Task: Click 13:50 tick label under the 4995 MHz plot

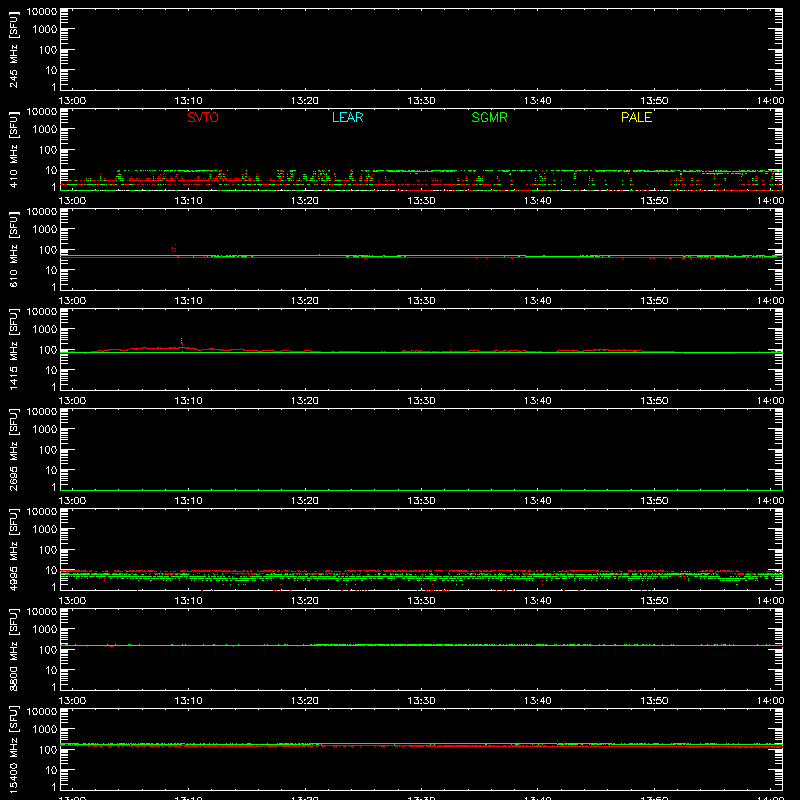Action: coord(654,601)
